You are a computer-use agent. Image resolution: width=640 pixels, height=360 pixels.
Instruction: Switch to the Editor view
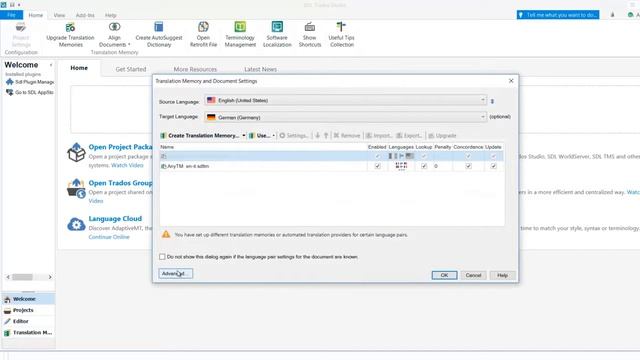click(28, 321)
